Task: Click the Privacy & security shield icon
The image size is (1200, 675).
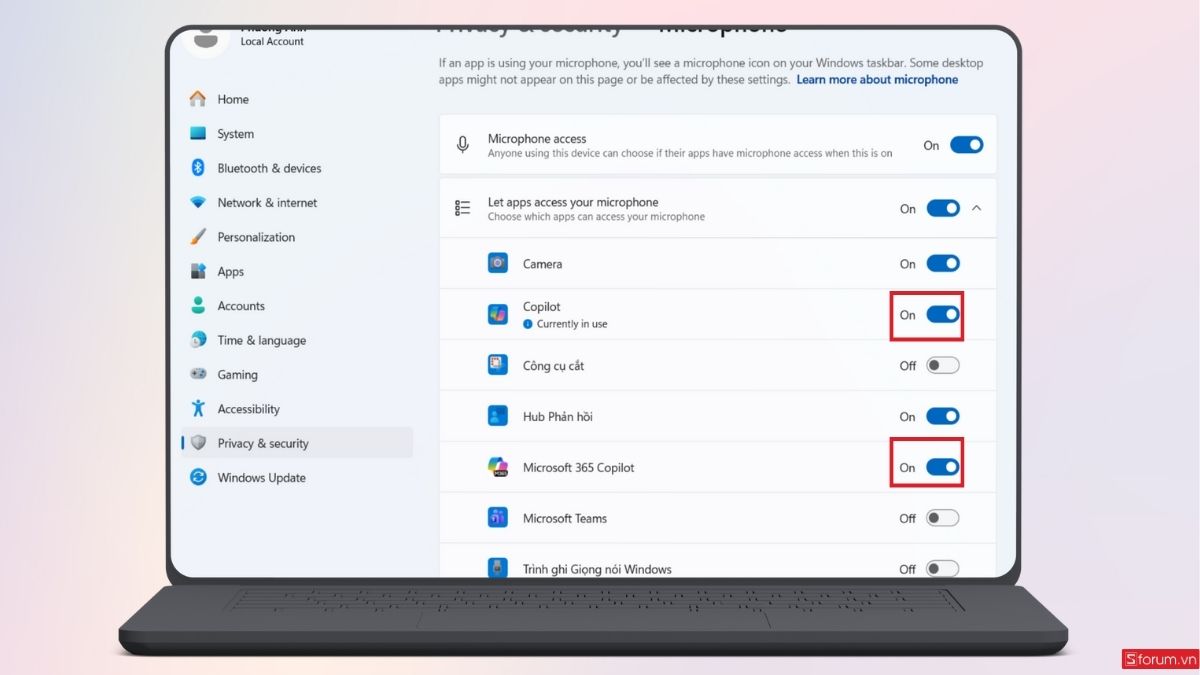Action: [x=198, y=443]
